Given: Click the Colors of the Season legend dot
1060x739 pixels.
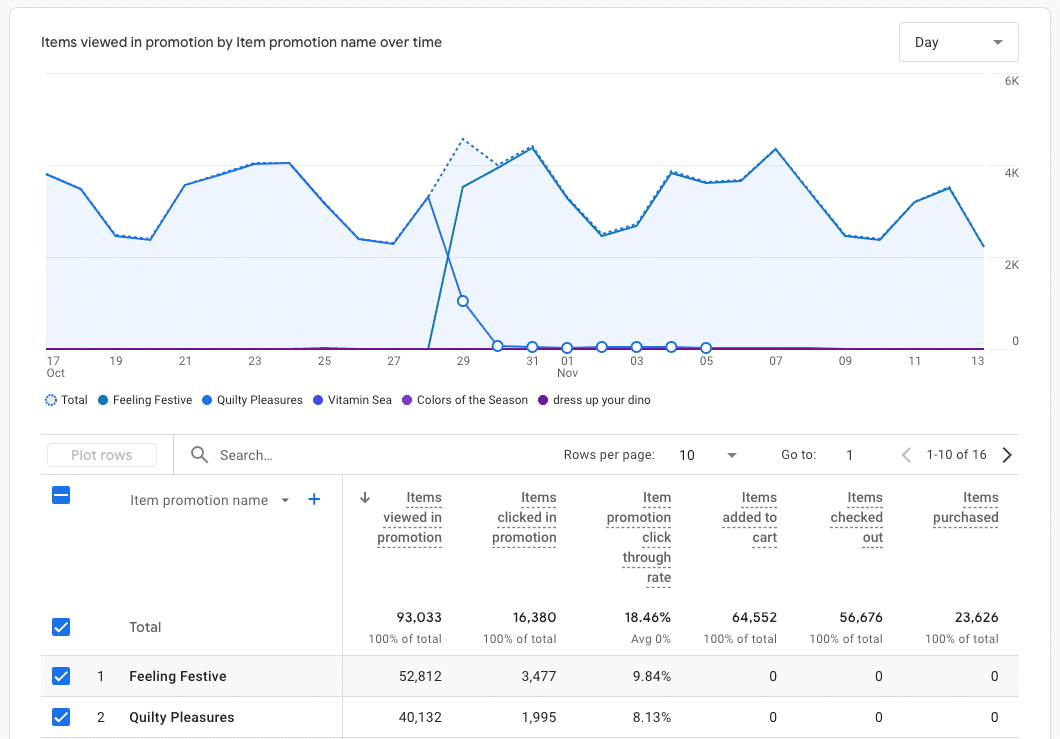Looking at the screenshot, I should pyautogui.click(x=405, y=400).
